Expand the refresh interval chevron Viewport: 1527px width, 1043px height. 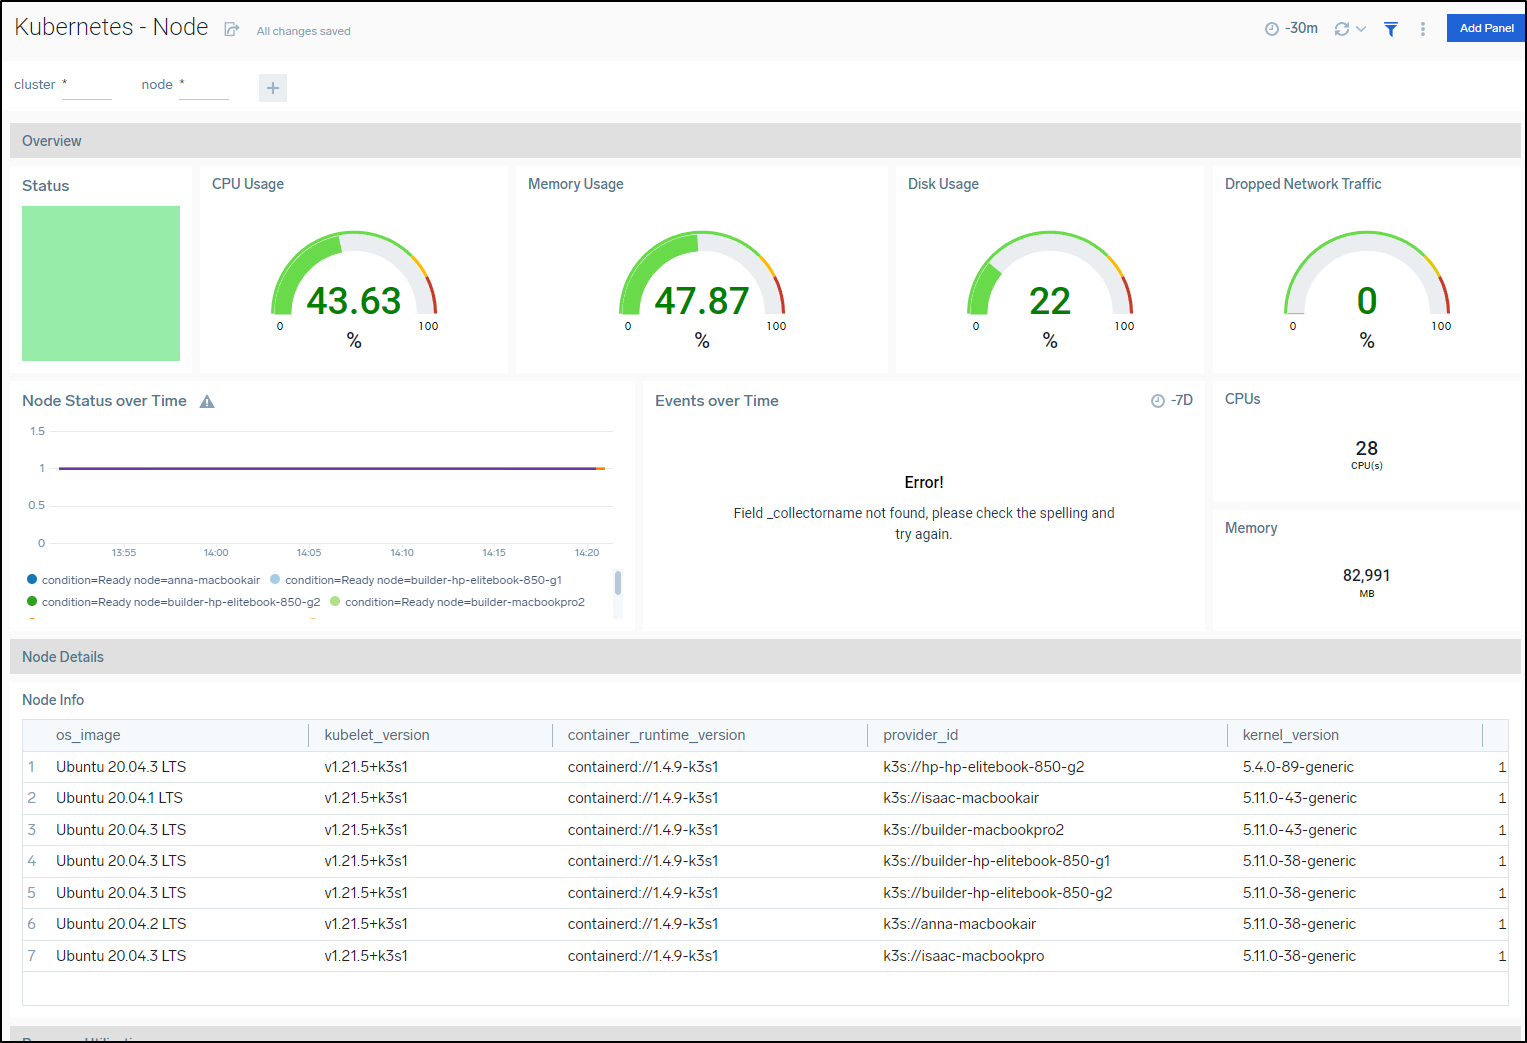[1361, 29]
